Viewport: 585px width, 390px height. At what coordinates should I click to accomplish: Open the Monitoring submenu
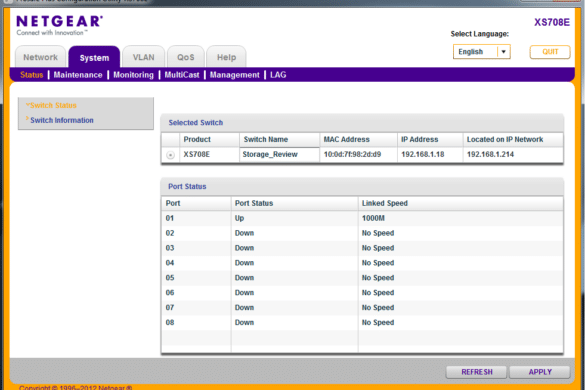point(134,75)
